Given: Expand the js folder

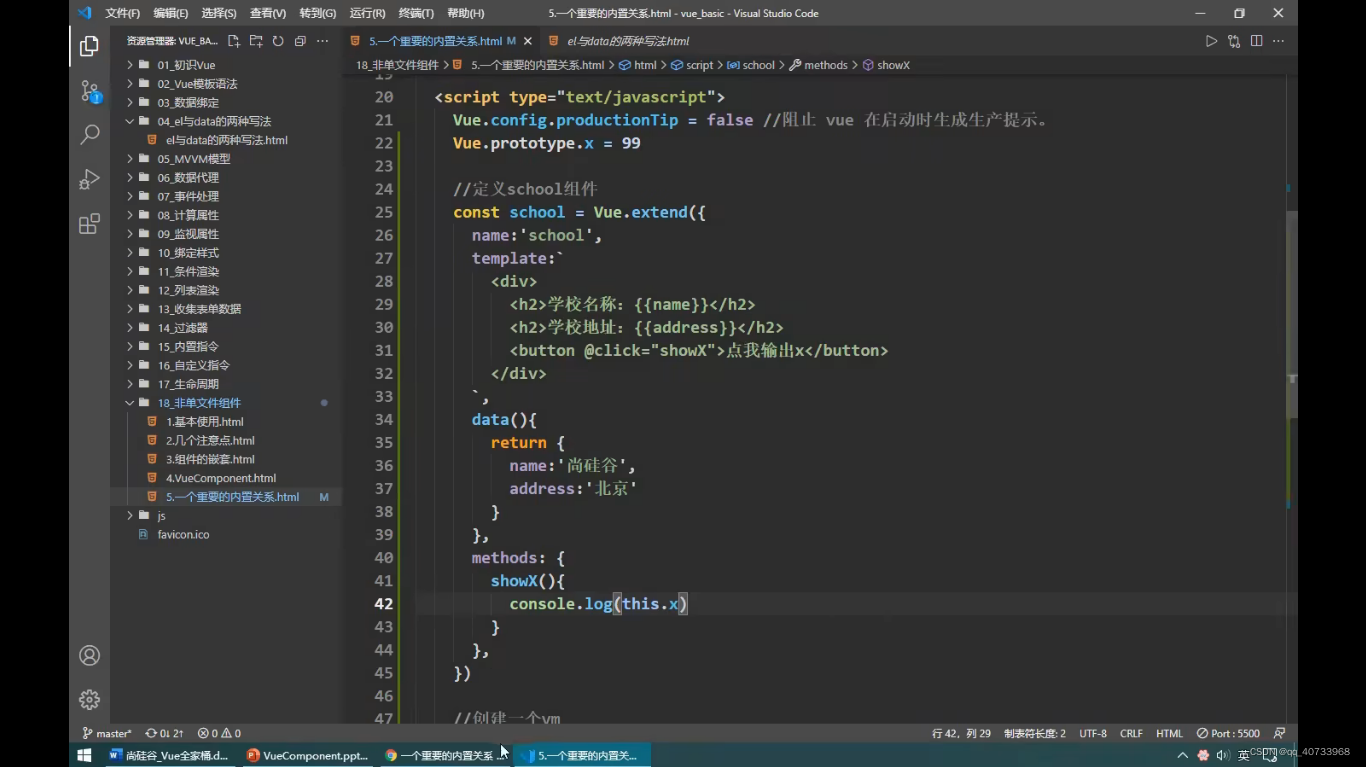Looking at the screenshot, I should coord(161,516).
